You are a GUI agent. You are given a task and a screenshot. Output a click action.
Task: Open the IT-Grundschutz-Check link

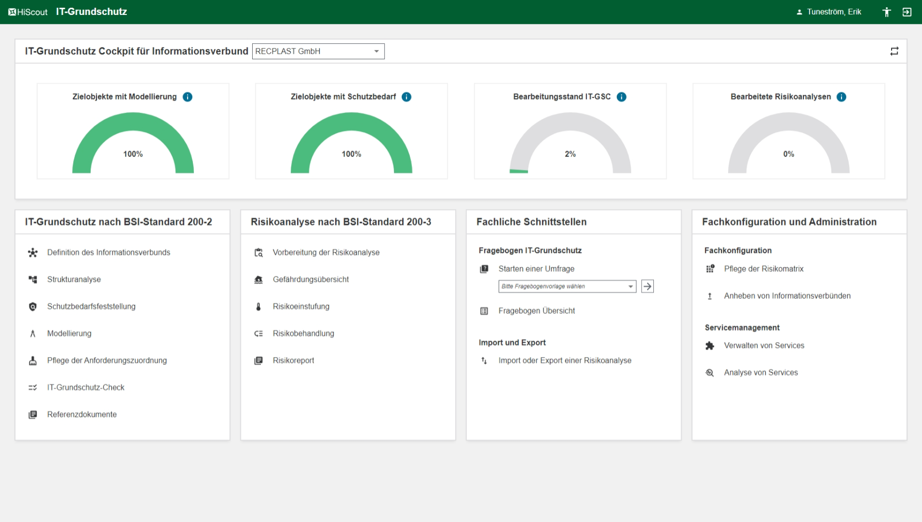click(x=86, y=388)
